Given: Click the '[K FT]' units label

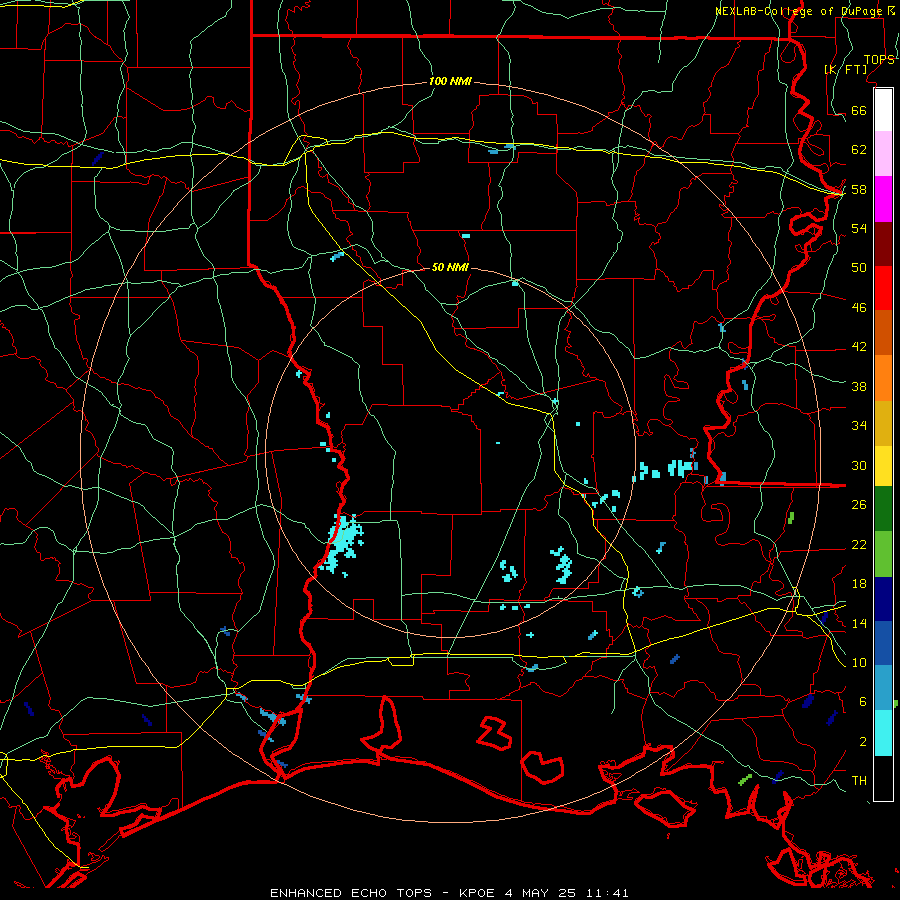Looking at the screenshot, I should coord(845,69).
